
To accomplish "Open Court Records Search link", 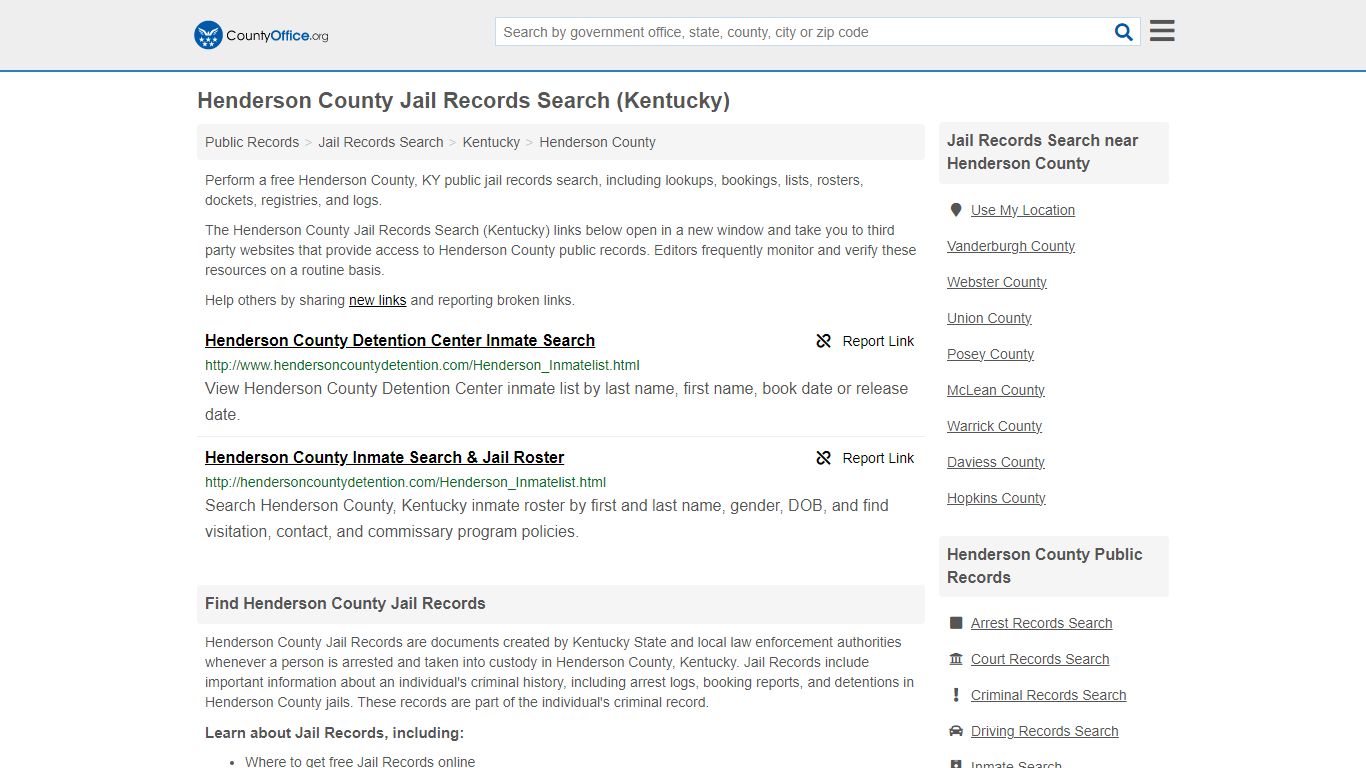I will (1040, 659).
